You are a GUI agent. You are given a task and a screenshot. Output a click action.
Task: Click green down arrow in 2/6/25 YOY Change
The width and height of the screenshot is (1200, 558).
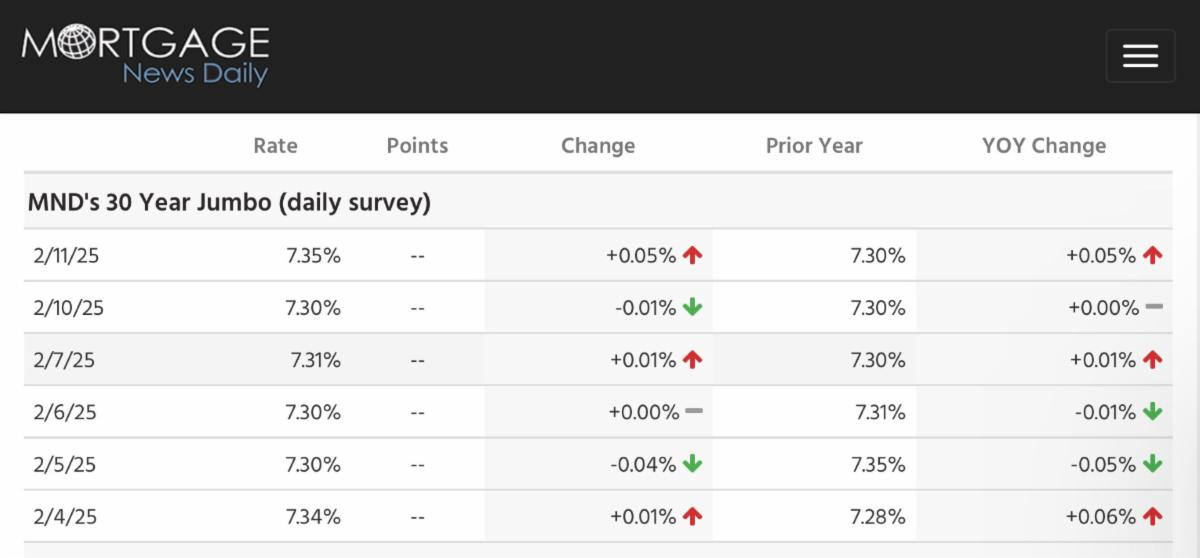tap(1152, 412)
